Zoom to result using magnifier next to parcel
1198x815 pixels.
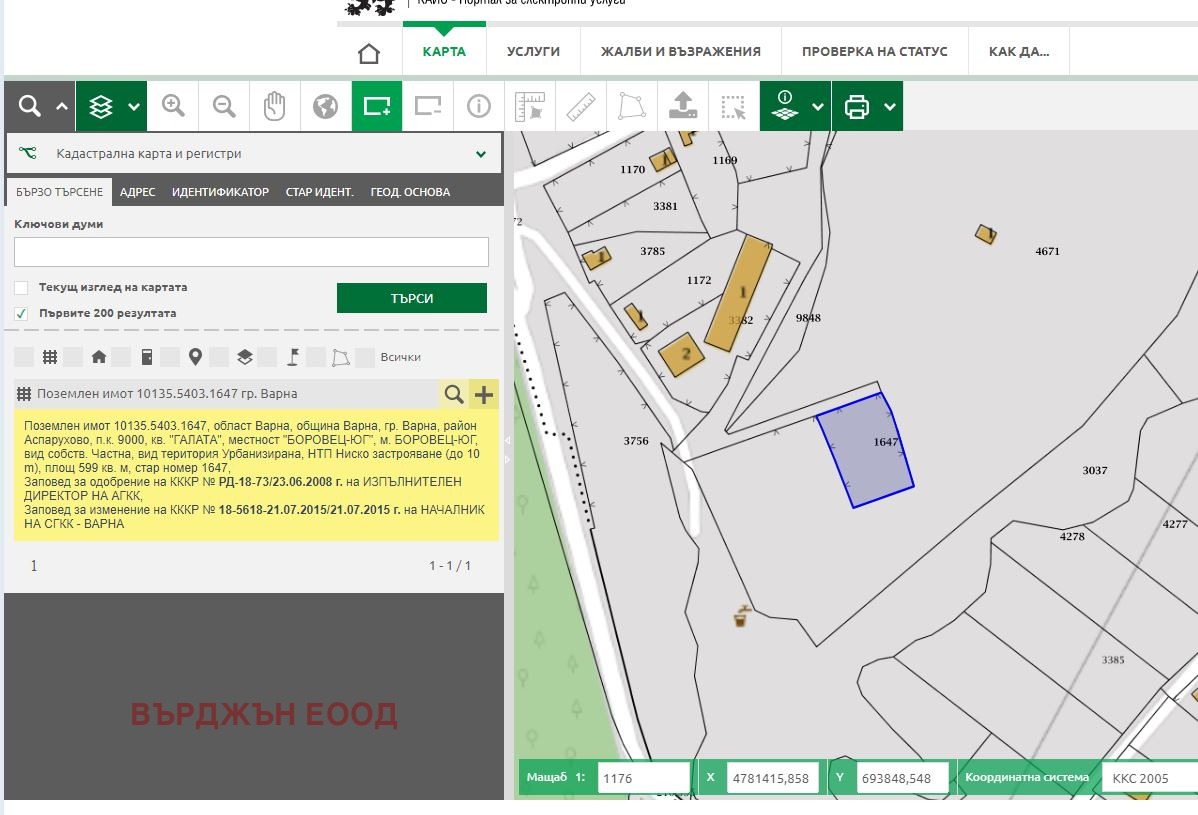pos(454,395)
